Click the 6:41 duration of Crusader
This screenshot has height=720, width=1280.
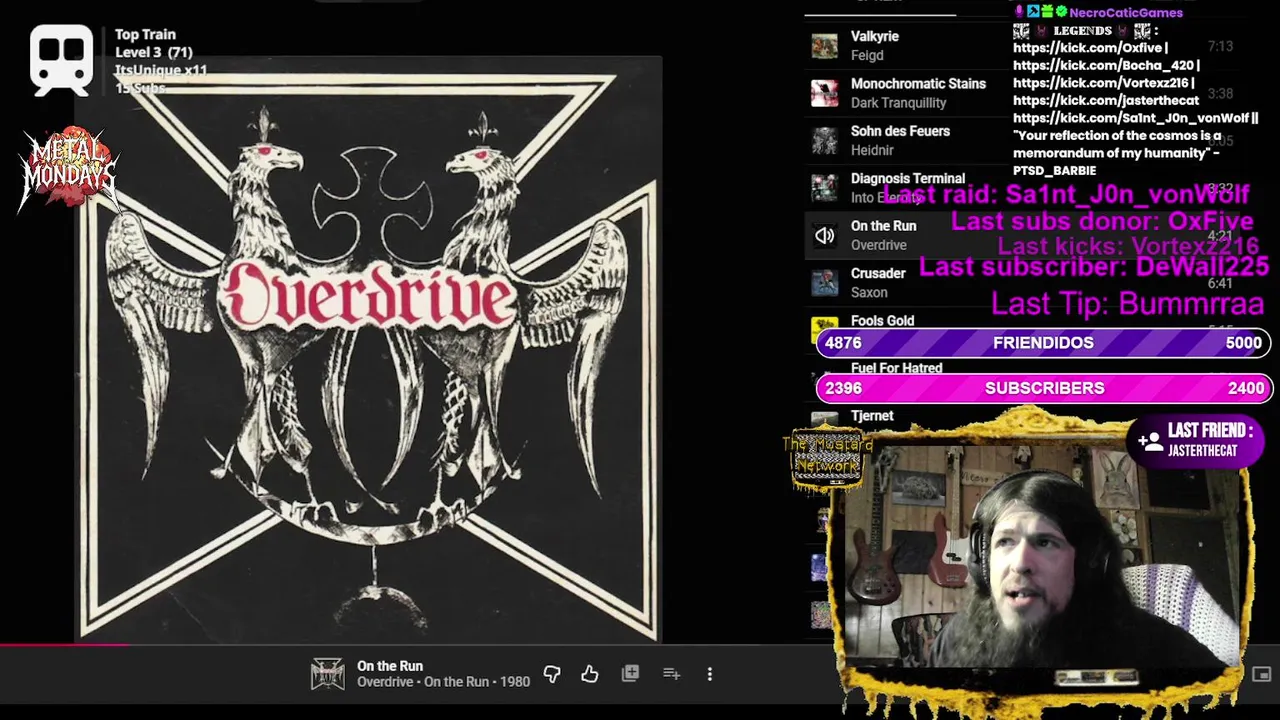click(1219, 283)
